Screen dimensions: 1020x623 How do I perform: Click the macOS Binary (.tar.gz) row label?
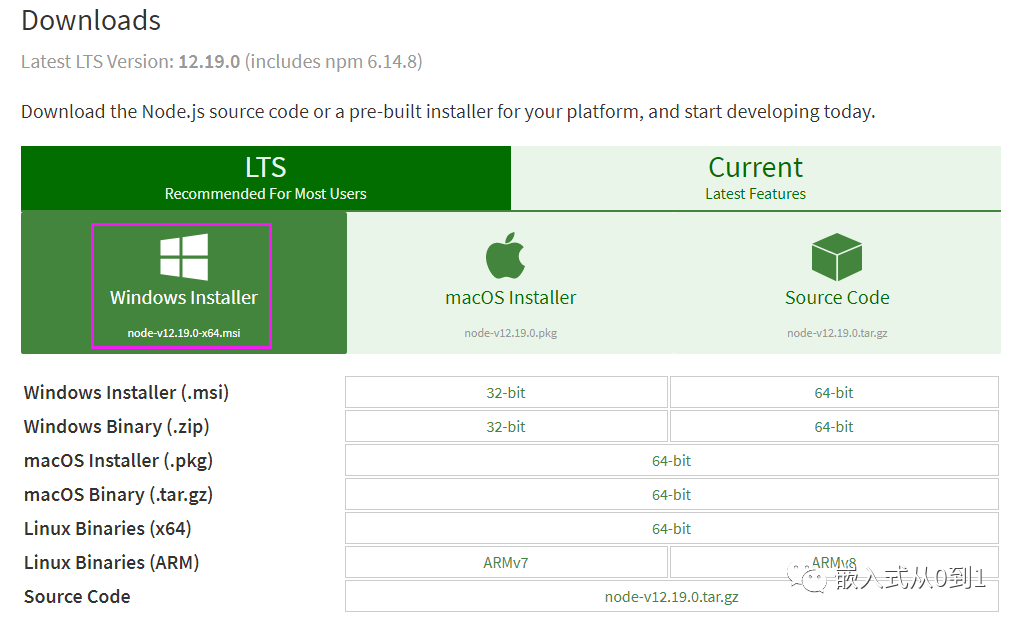point(118,495)
